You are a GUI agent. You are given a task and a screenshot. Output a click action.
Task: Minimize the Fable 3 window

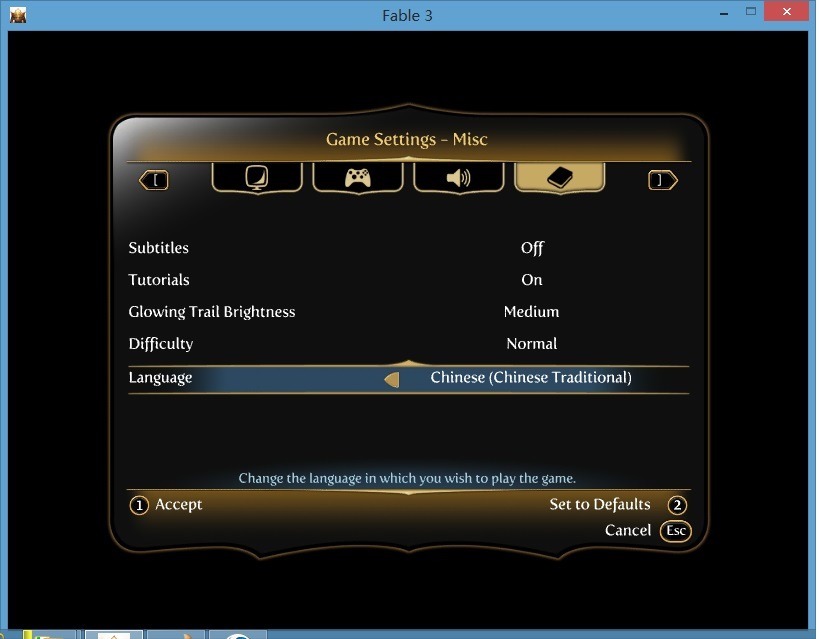coord(724,14)
